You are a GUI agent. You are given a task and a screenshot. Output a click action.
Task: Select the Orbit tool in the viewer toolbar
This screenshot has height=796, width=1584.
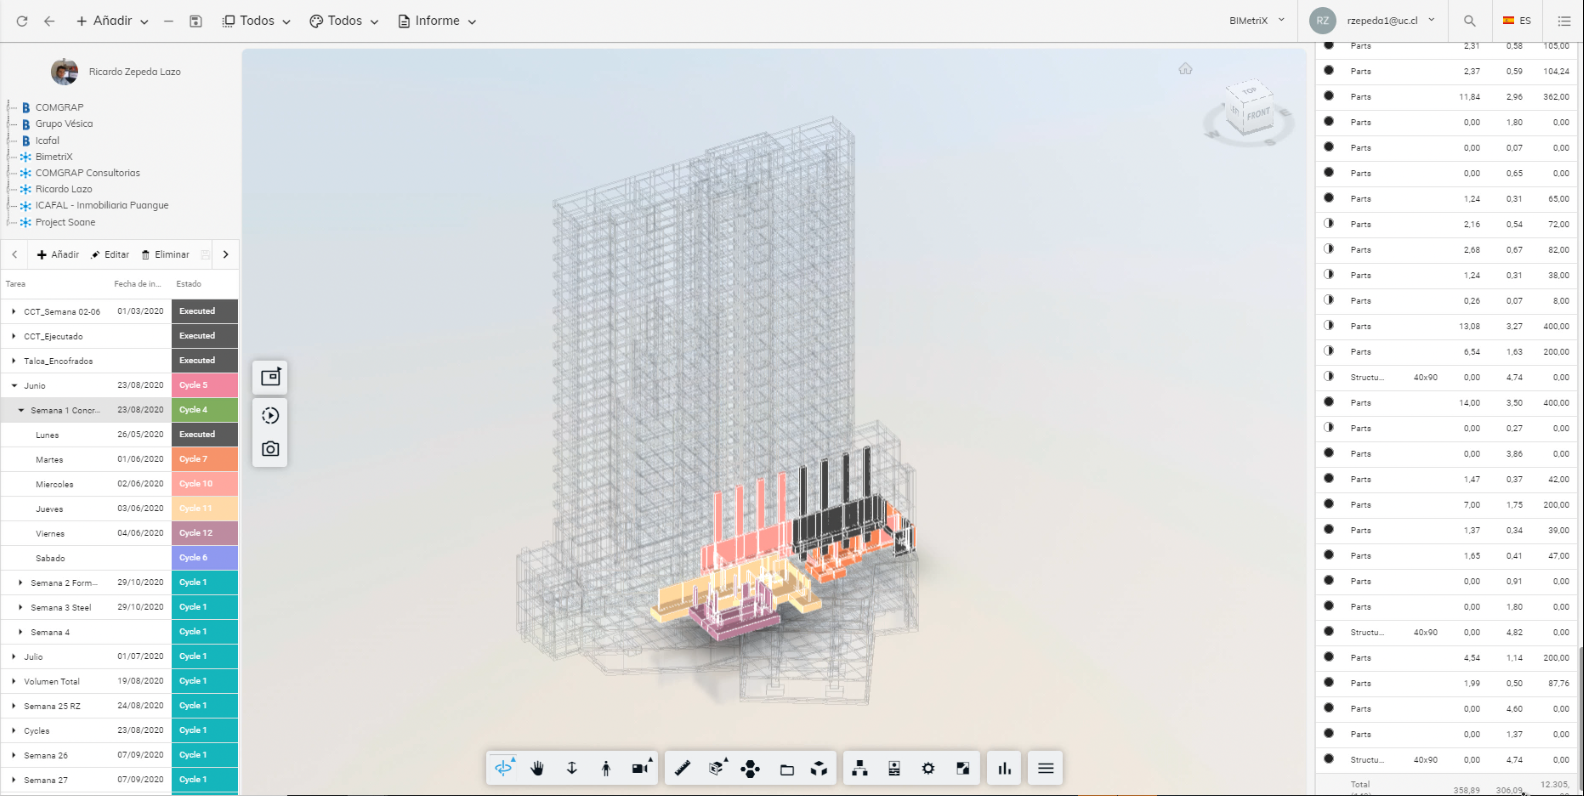503,768
